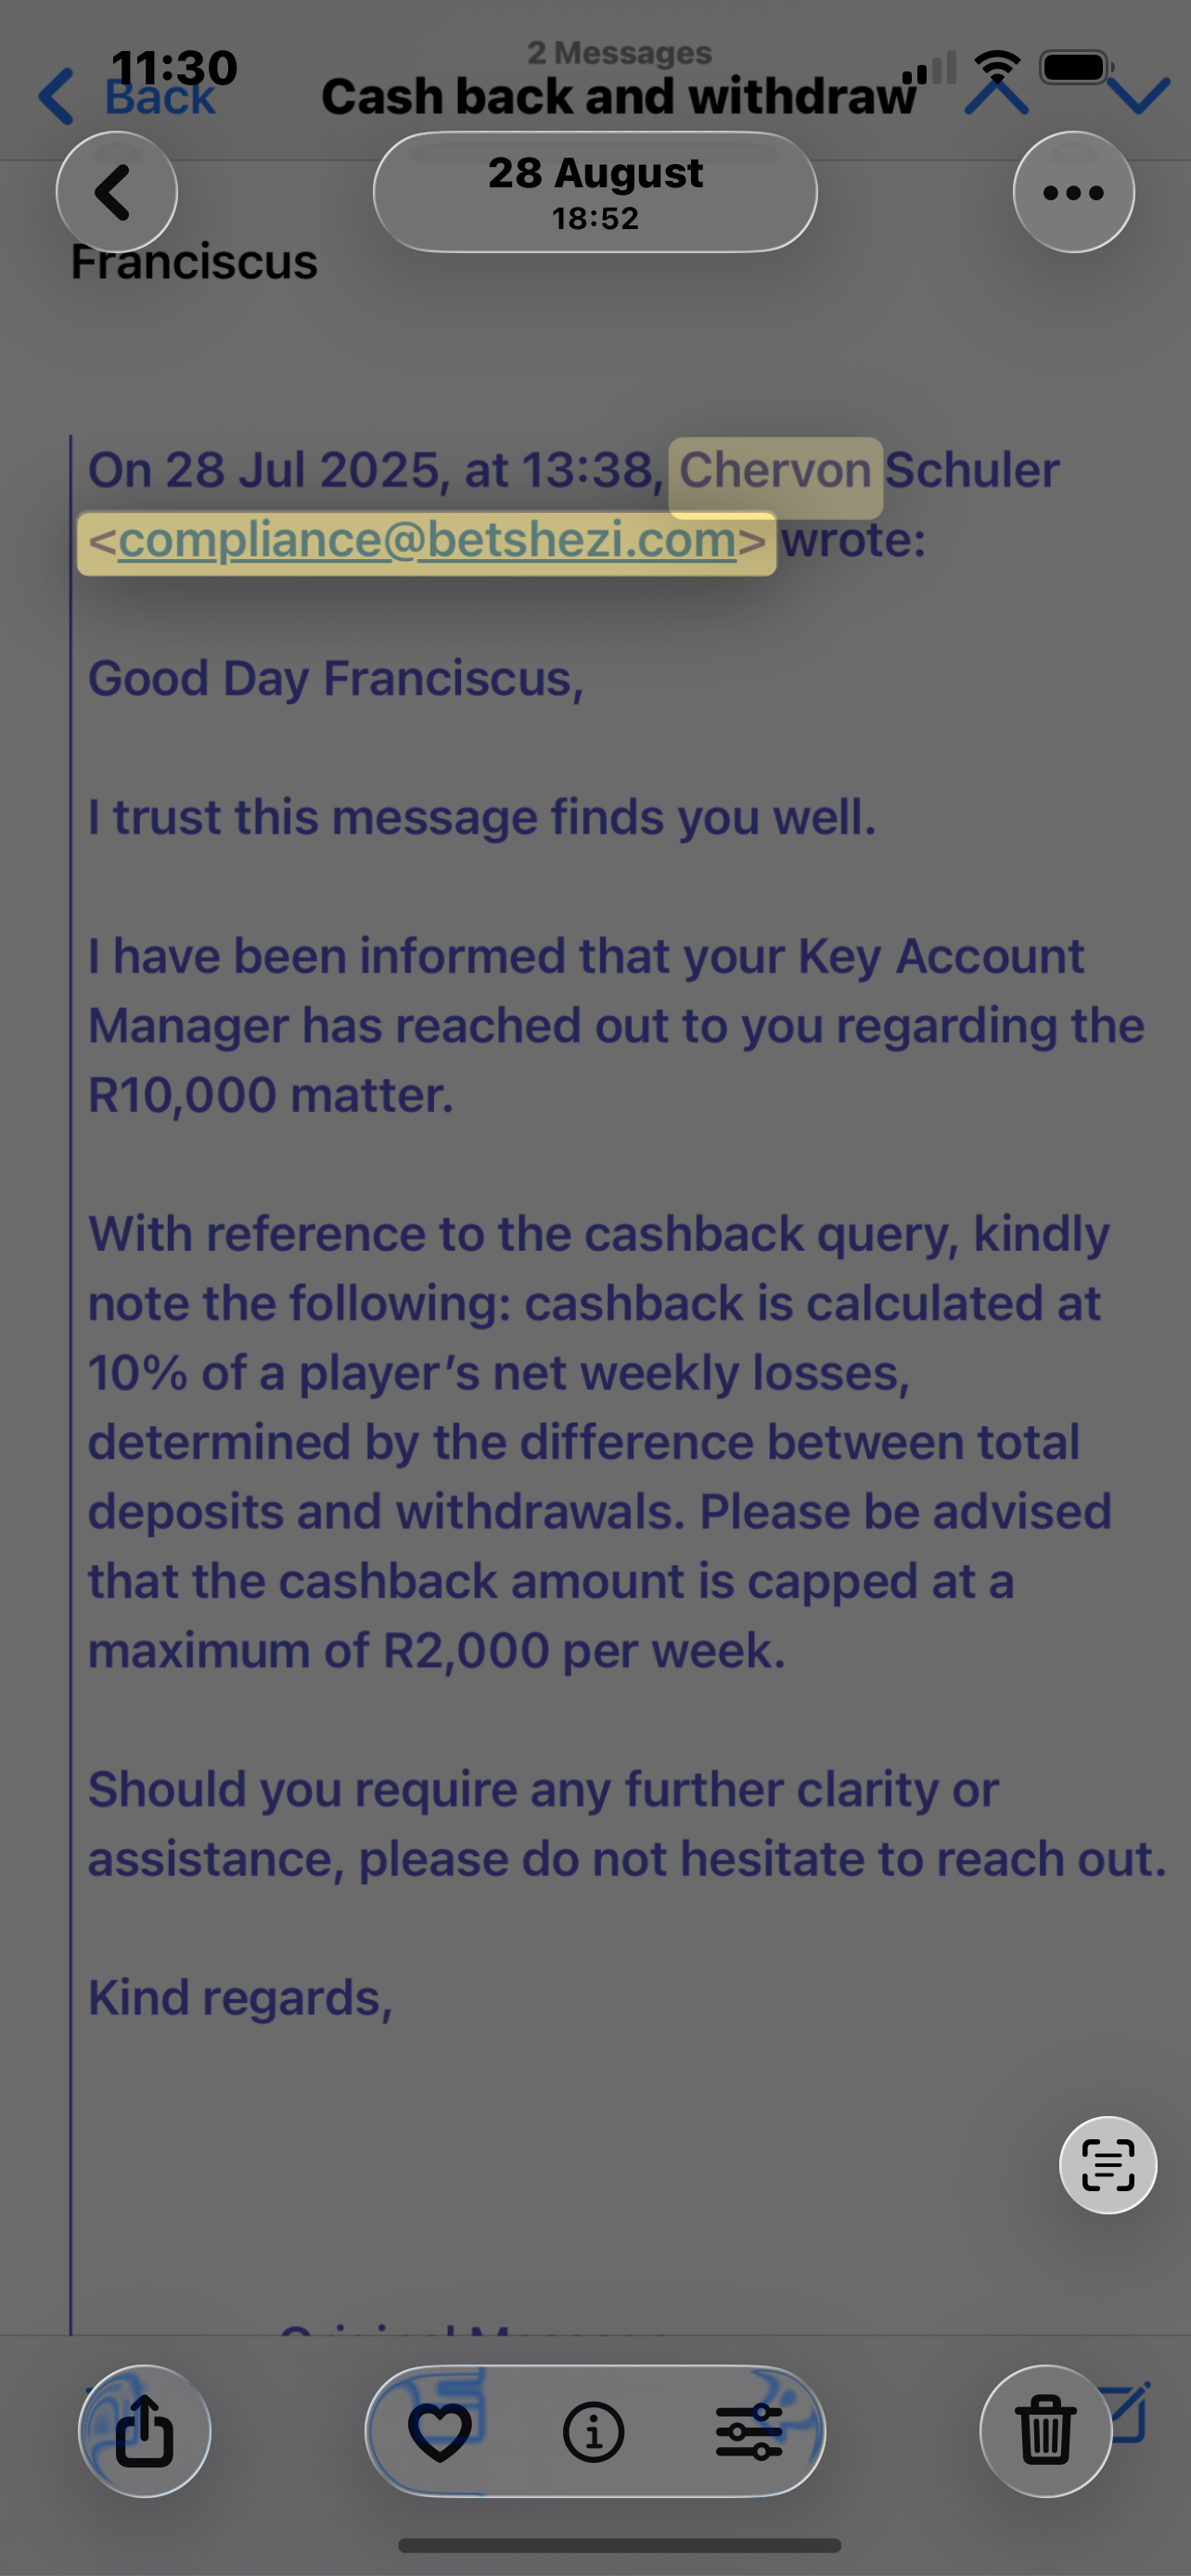Open the ellipsis more options button
The height and width of the screenshot is (2576, 1191).
pos(1073,192)
